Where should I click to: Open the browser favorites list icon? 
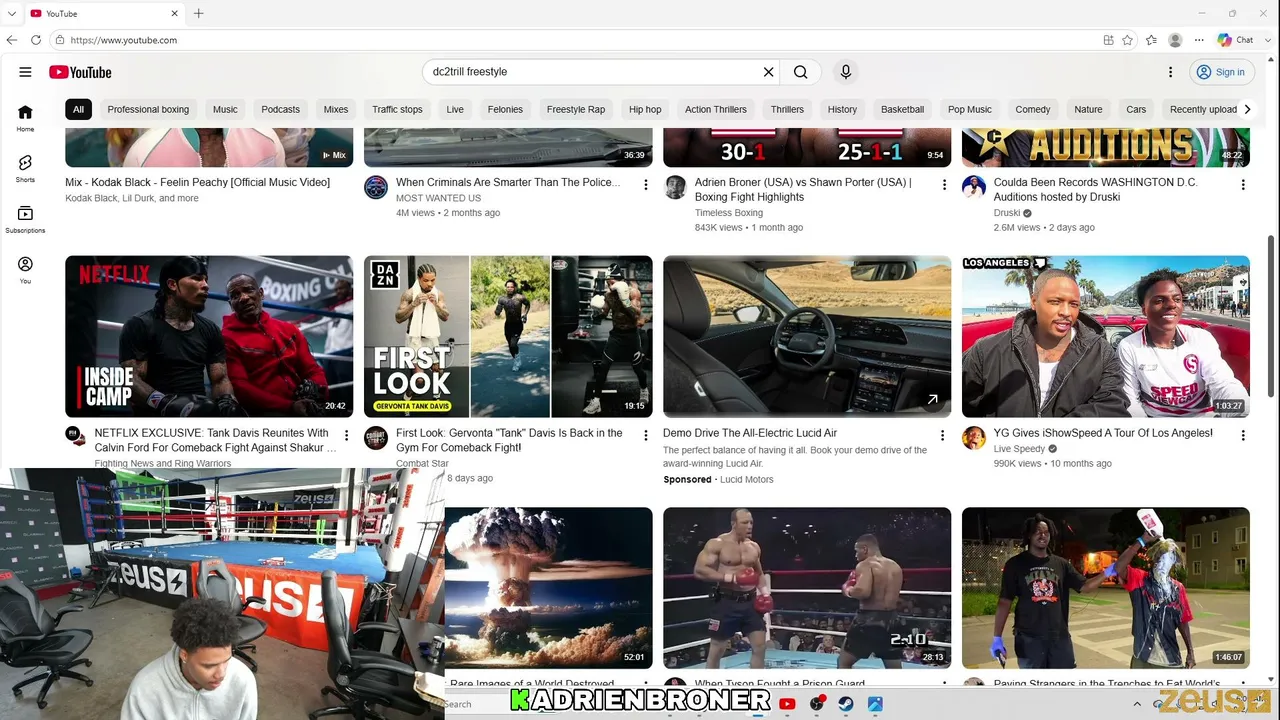pos(1151,40)
